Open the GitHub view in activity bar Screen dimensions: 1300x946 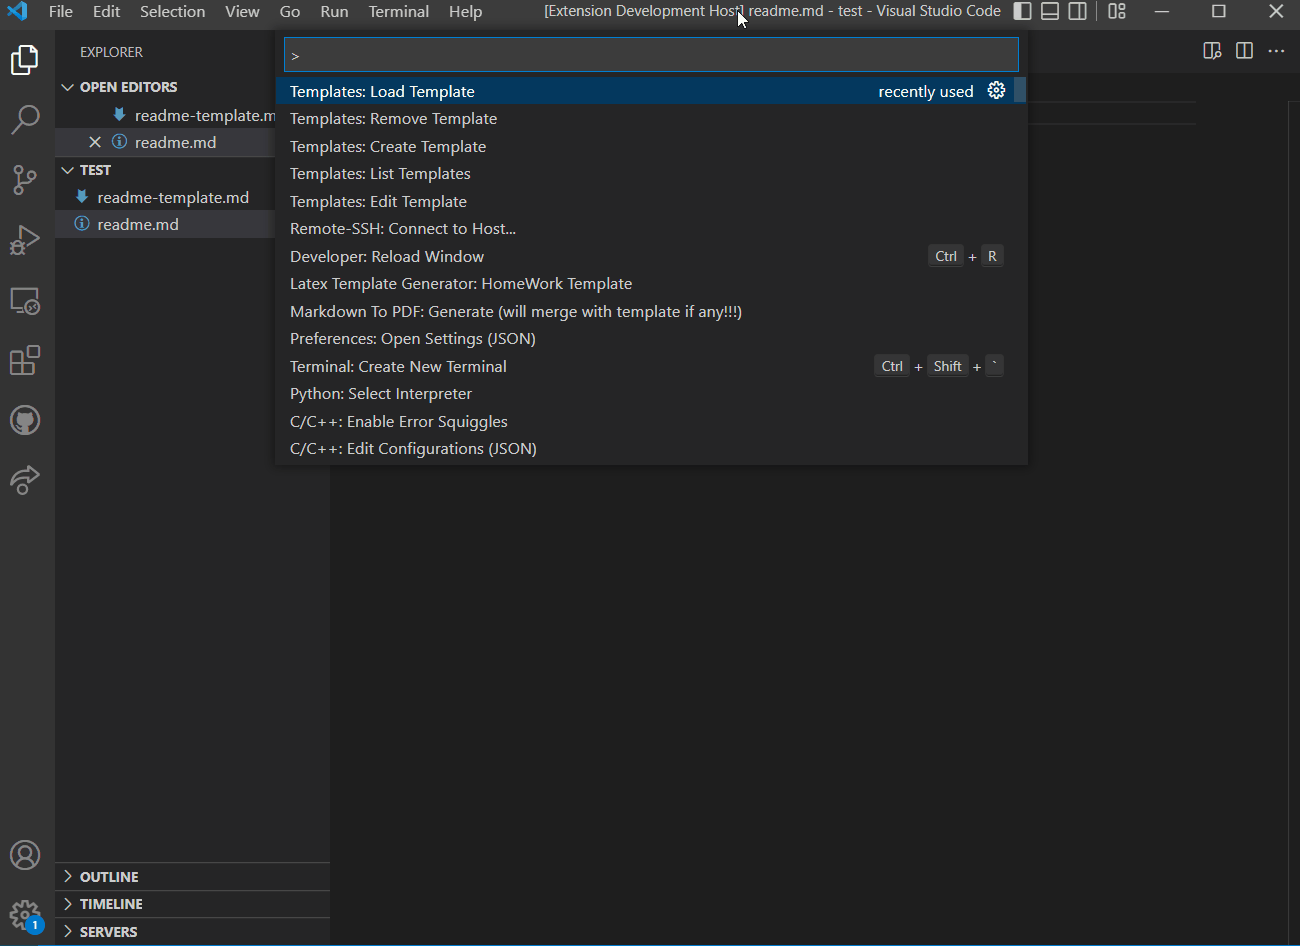pos(25,420)
